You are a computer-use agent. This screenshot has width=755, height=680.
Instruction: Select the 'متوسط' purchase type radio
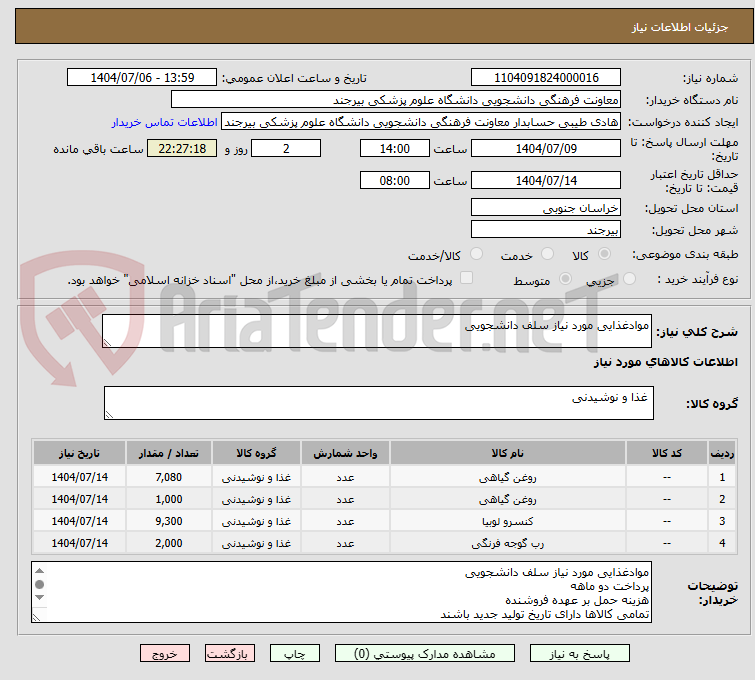click(565, 280)
